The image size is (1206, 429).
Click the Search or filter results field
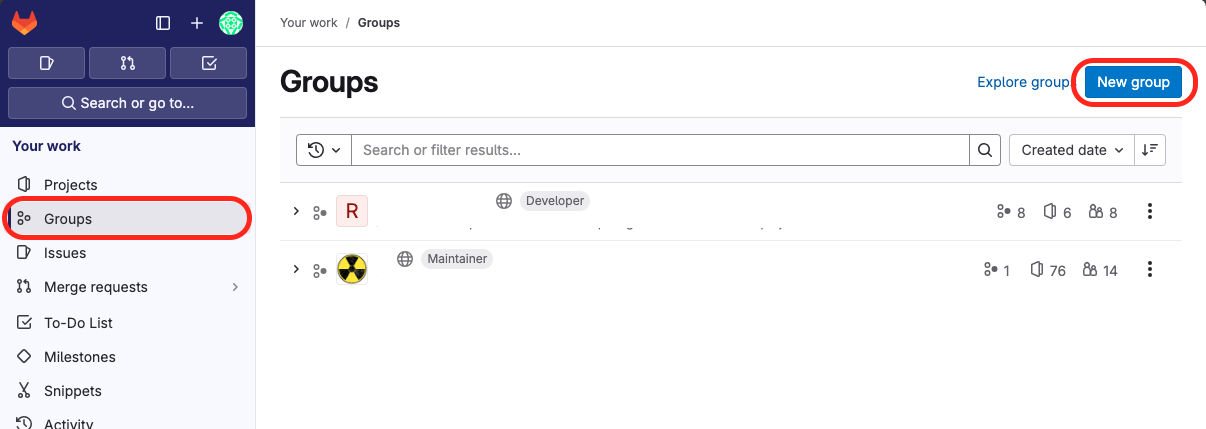pyautogui.click(x=660, y=150)
